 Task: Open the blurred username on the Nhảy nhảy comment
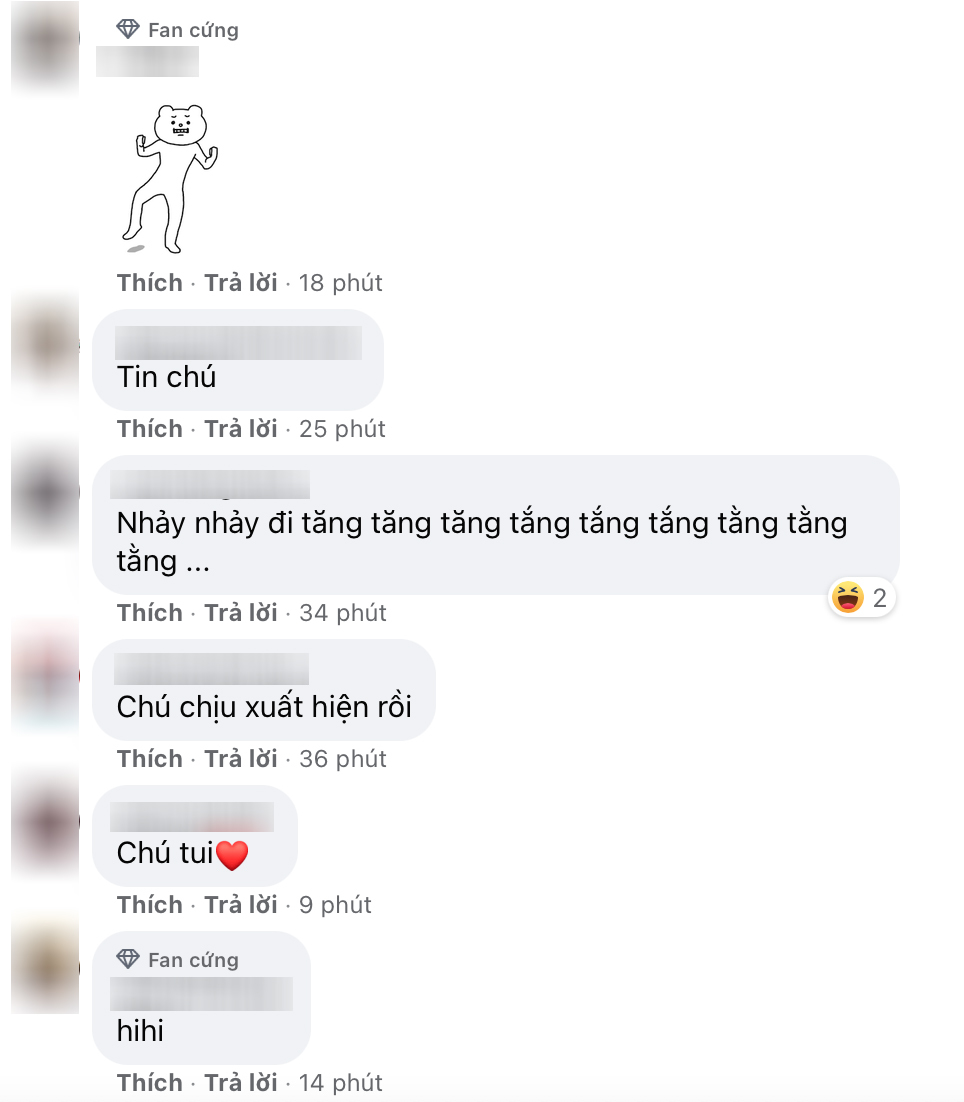point(210,484)
